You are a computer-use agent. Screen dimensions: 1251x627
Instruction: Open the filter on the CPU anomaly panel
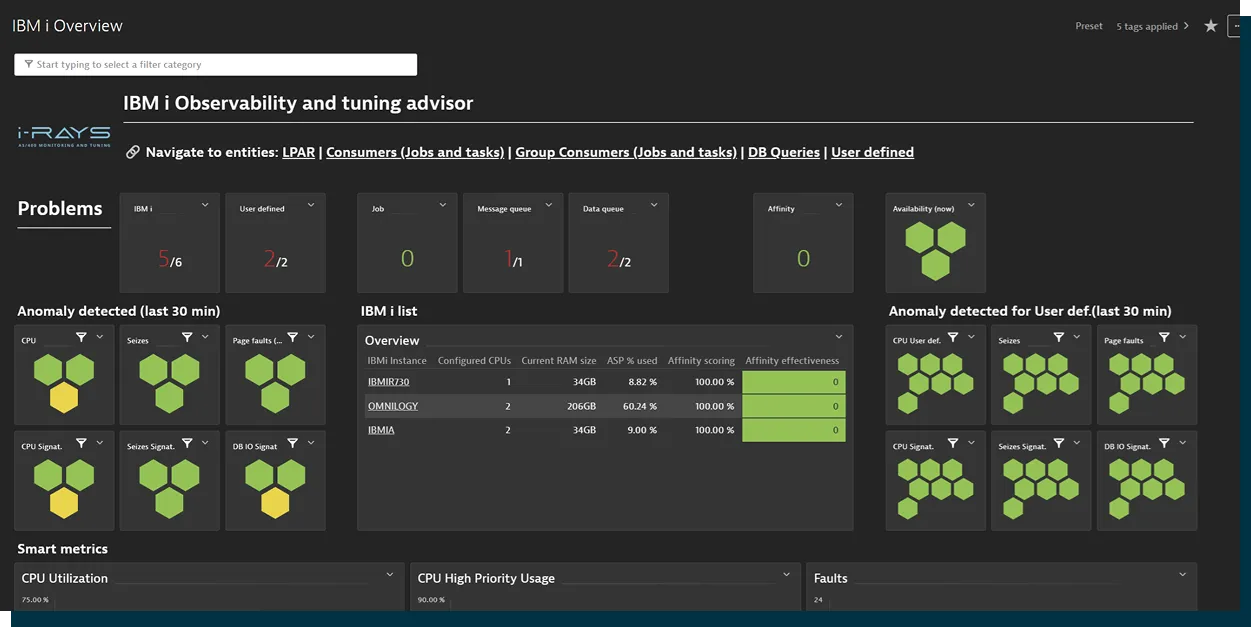click(x=81, y=337)
